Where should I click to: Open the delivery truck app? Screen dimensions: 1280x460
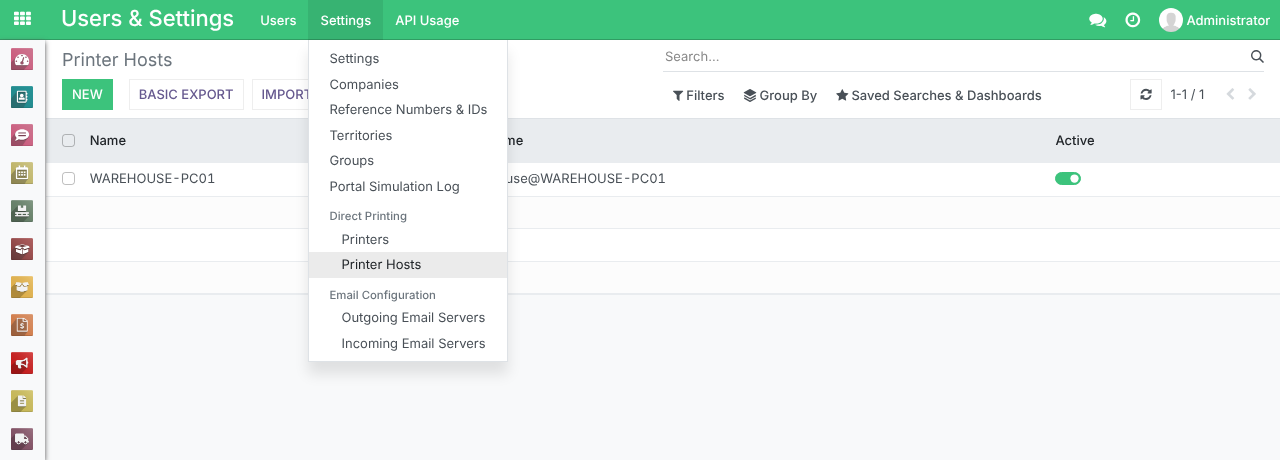tap(22, 439)
